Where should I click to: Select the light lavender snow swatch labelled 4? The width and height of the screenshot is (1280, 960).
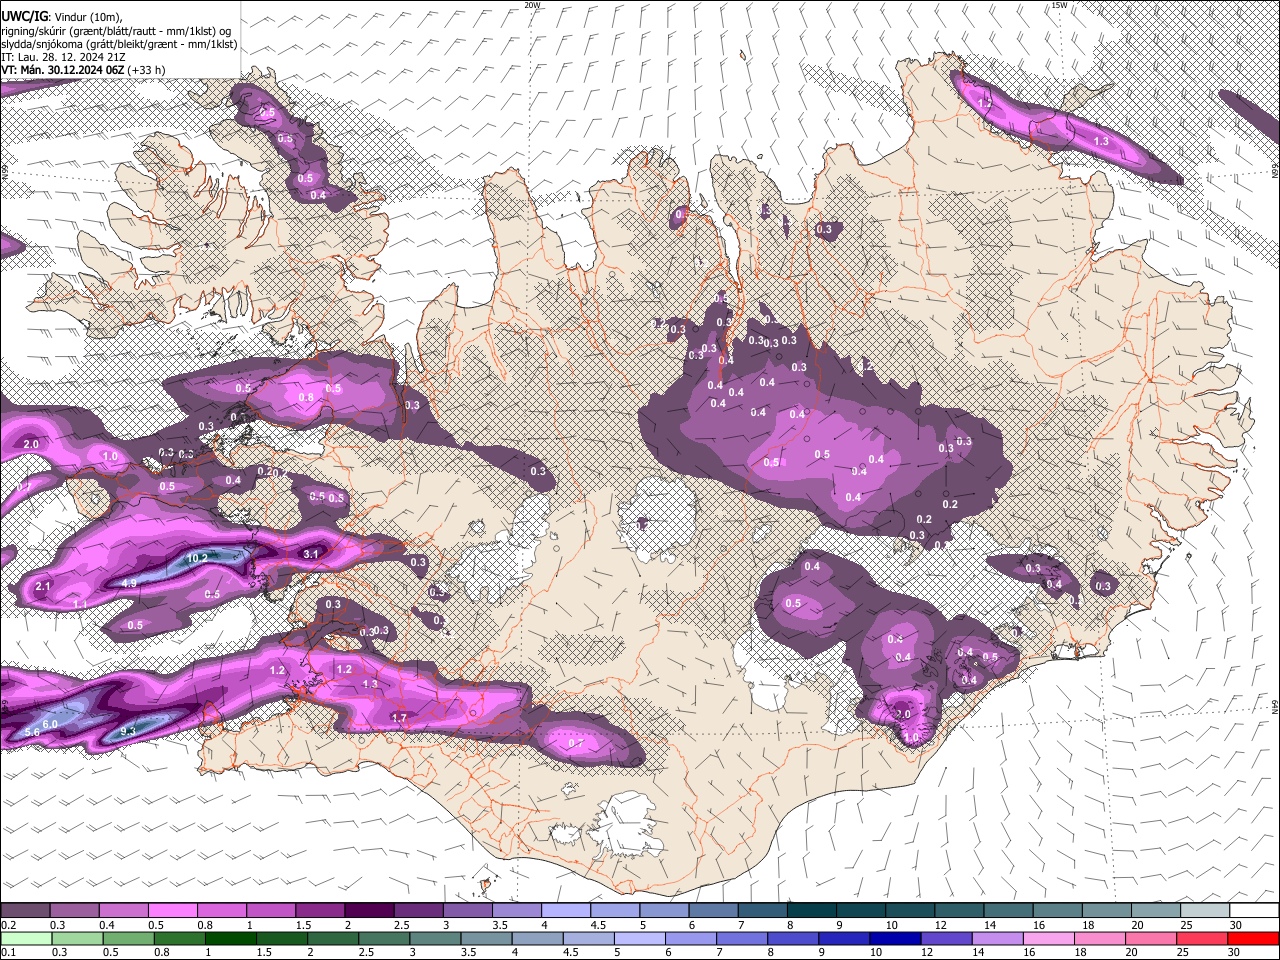pos(564,910)
